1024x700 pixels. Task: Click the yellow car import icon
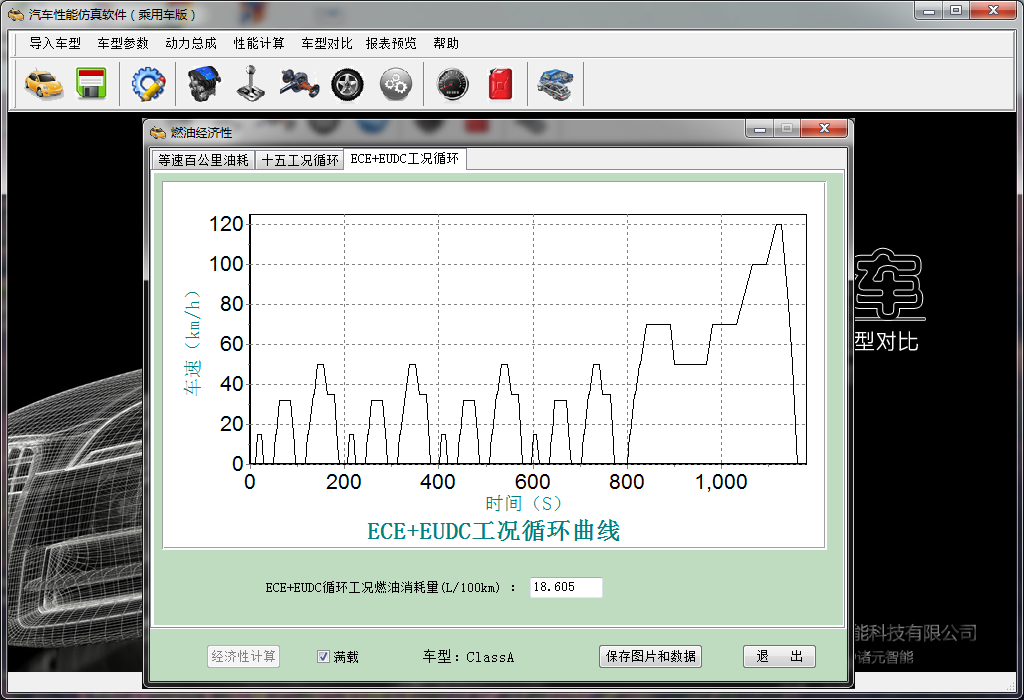[x=44, y=84]
